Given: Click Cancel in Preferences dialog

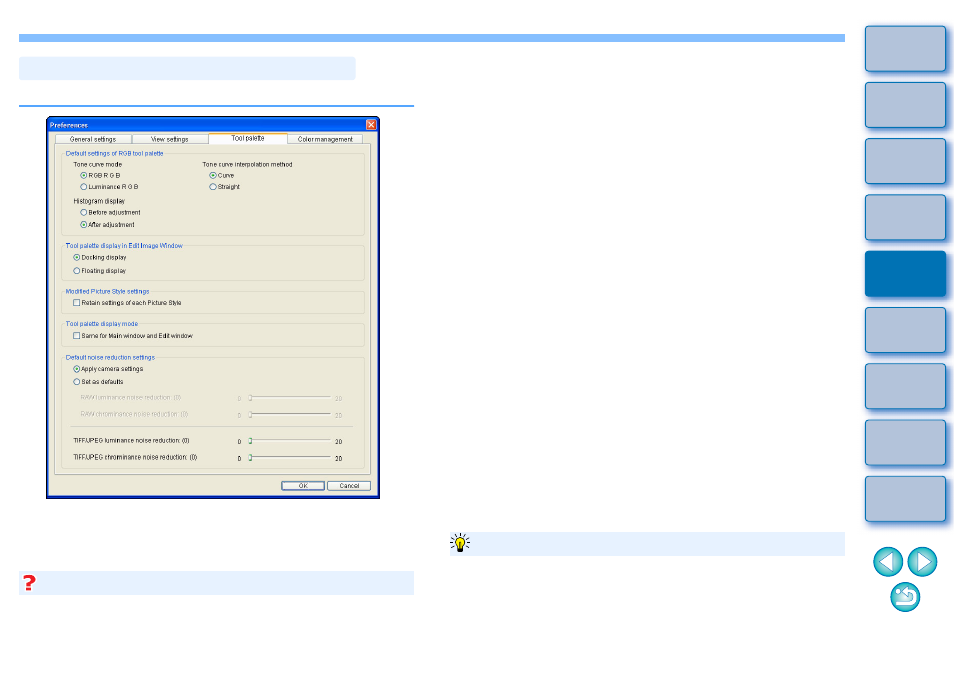Looking at the screenshot, I should coord(349,485).
